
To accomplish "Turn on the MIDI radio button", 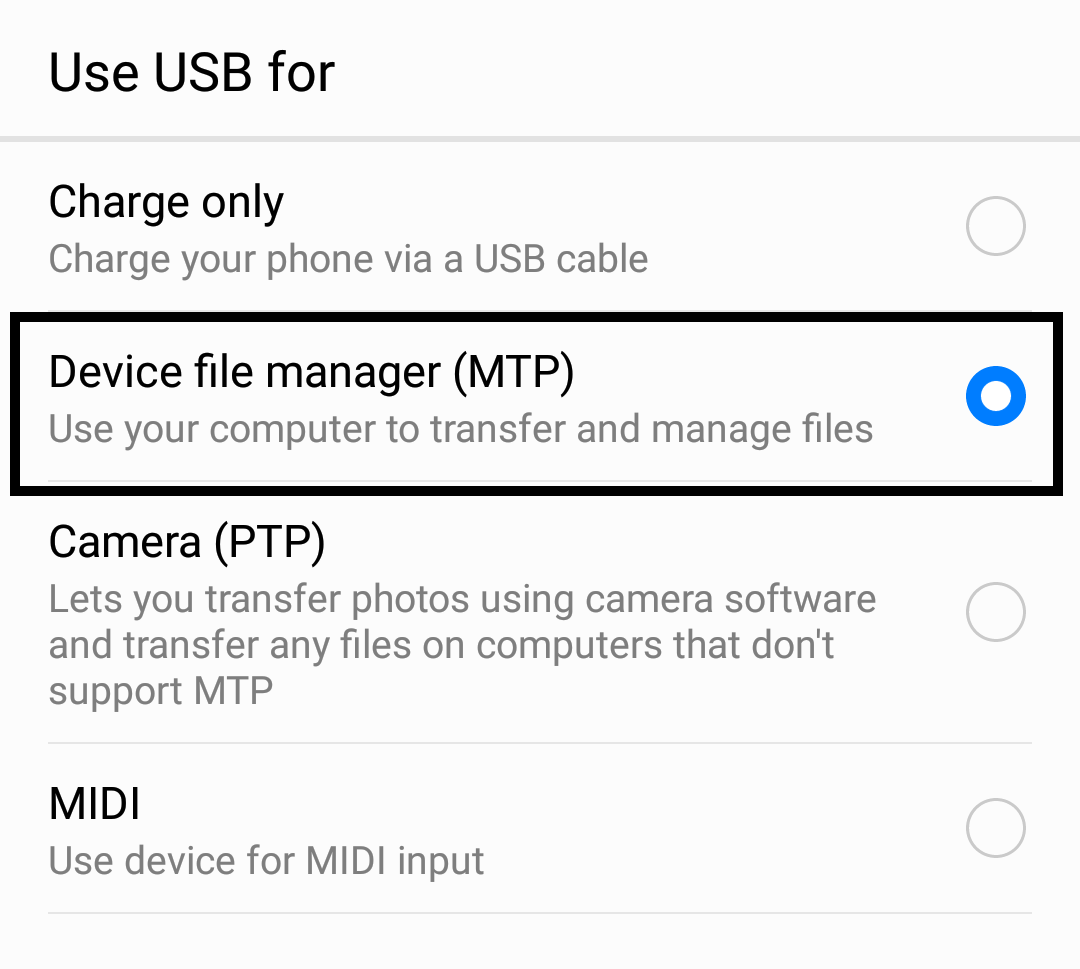I will click(x=995, y=828).
